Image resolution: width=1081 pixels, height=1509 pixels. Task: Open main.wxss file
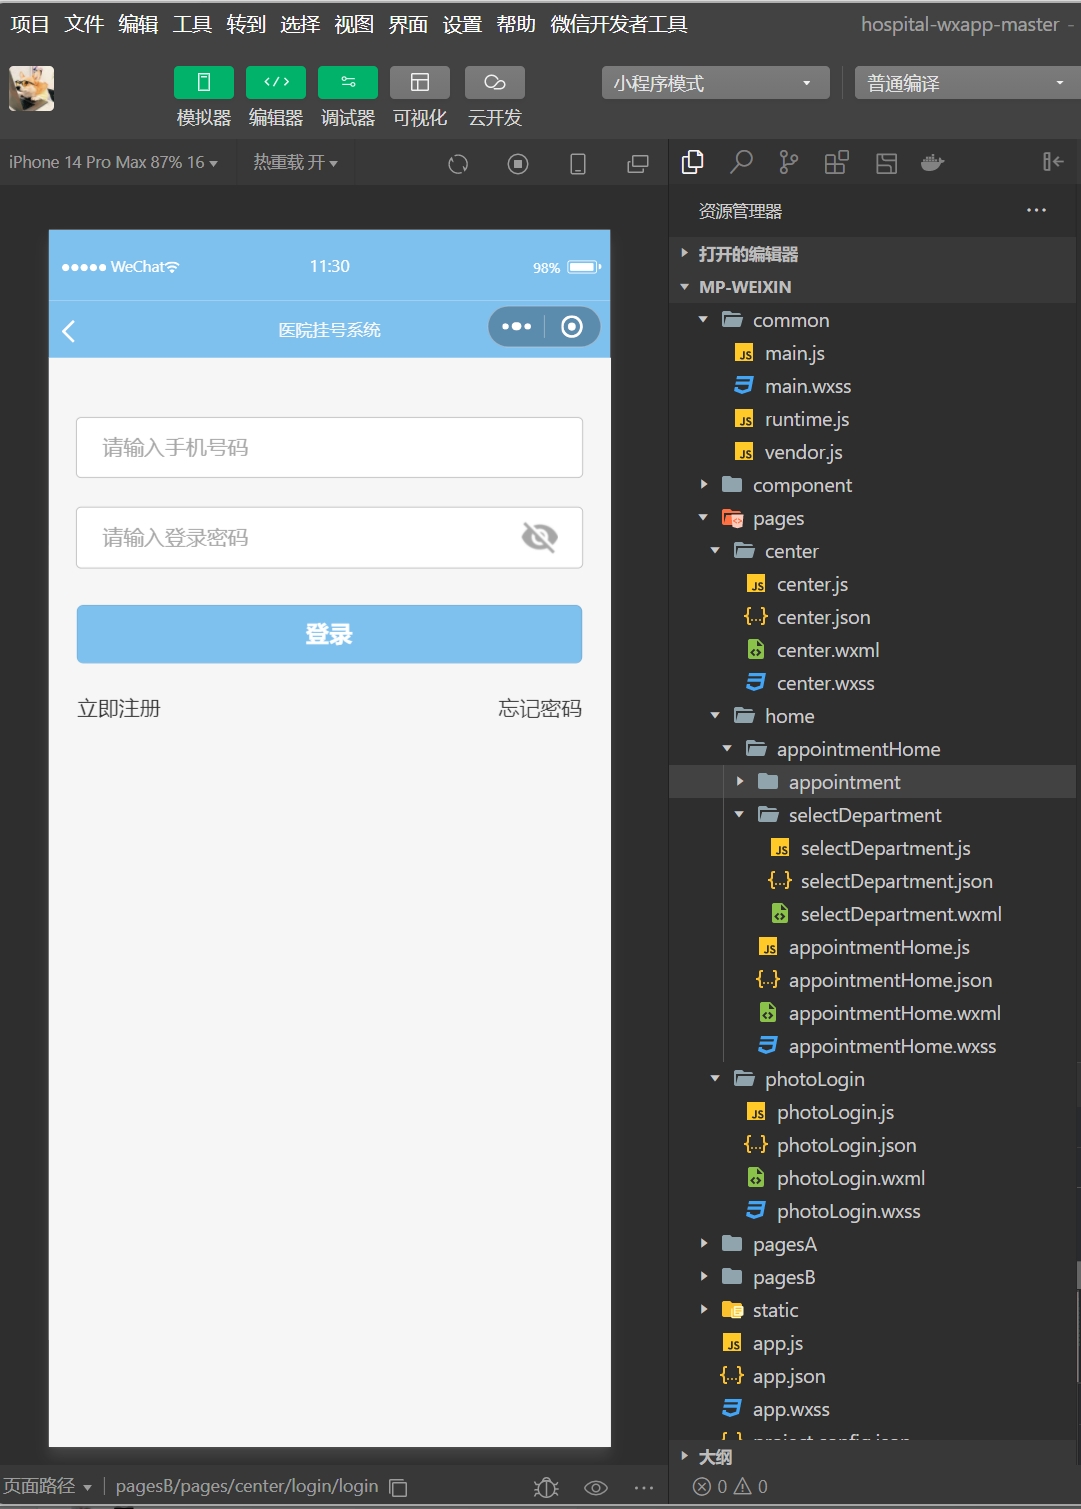(872, 386)
